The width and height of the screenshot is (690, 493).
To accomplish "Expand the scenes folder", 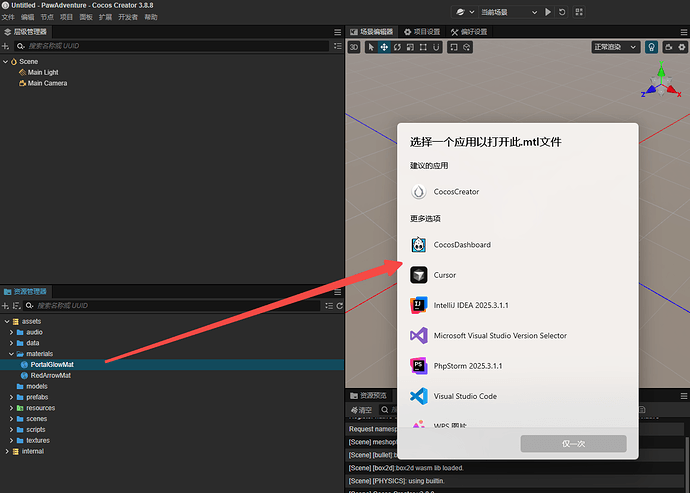I will click(x=11, y=419).
